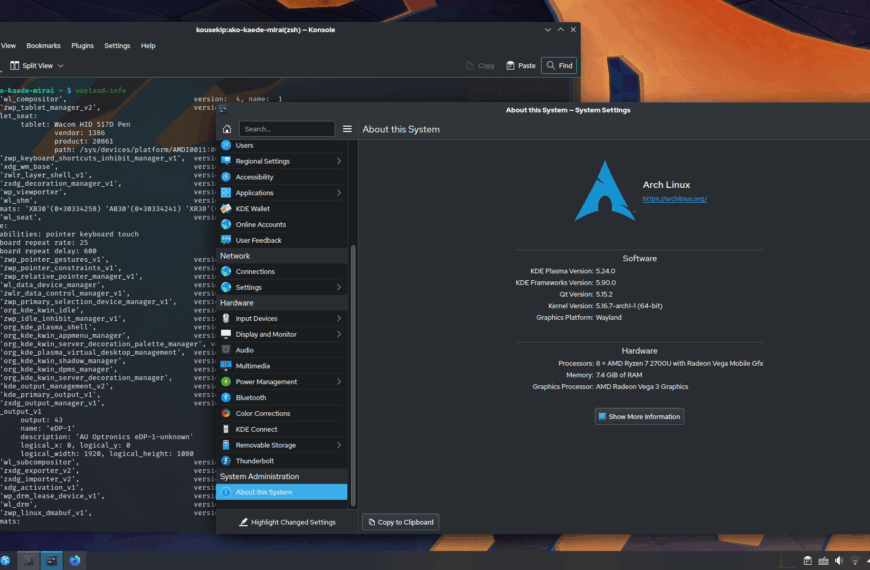
Task: Click the 'Memory: 7.4 GiB of RAM' text
Action: [604, 375]
